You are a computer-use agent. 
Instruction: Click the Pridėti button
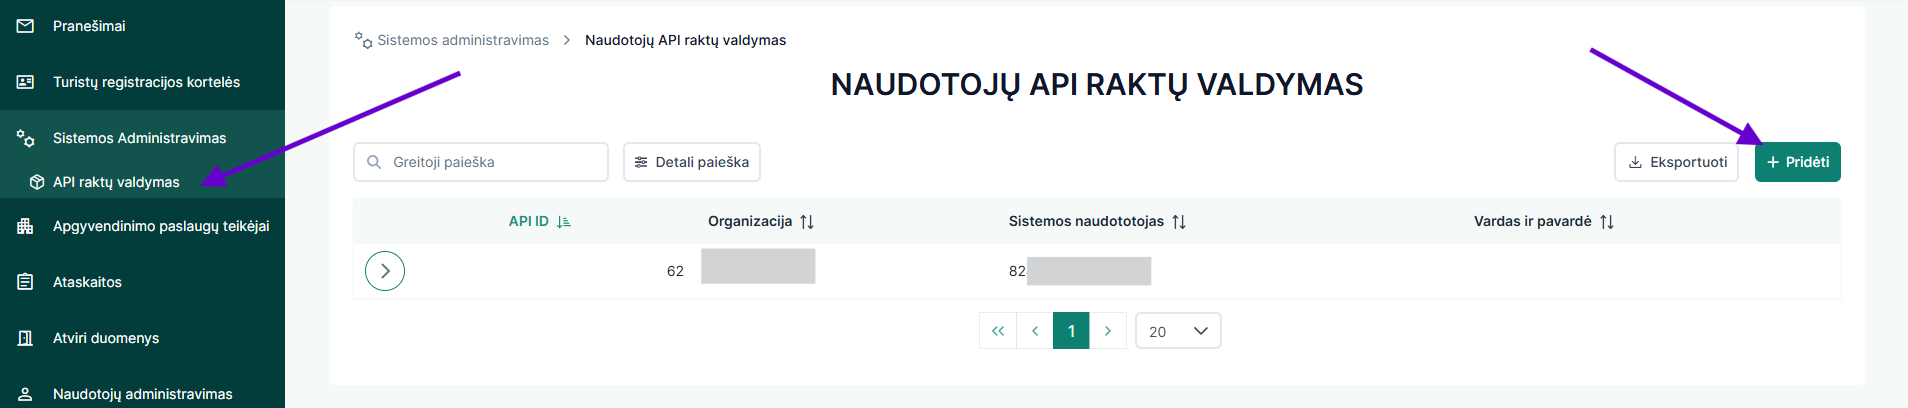[x=1797, y=162]
